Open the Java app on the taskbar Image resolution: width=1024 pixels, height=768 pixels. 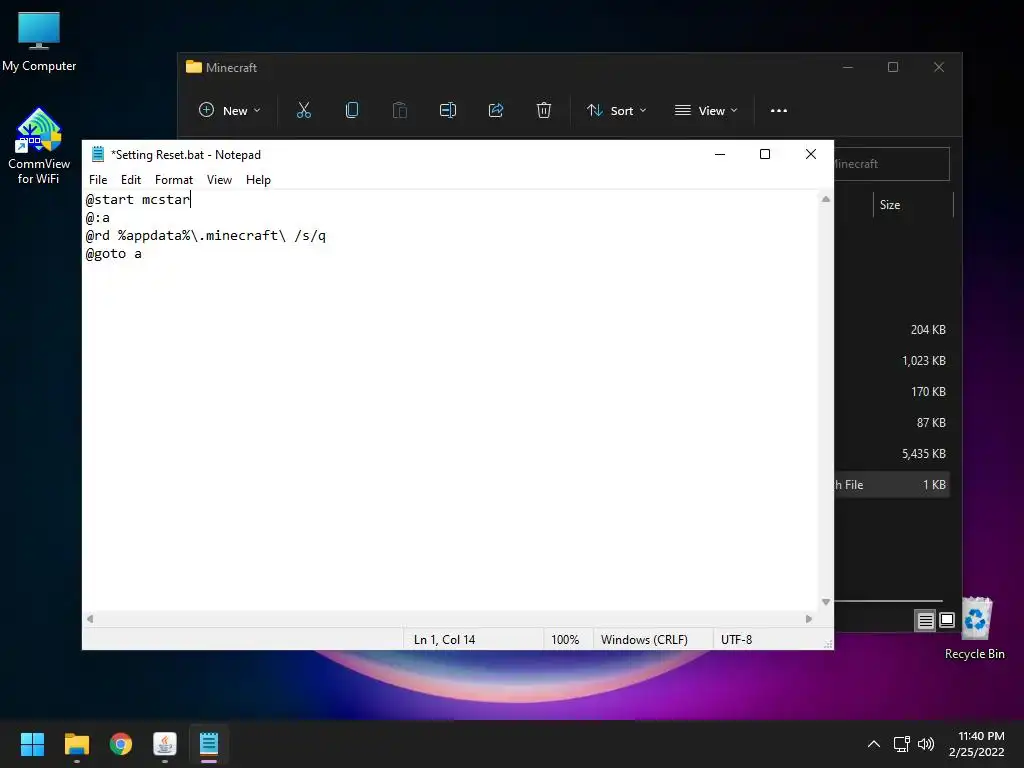(165, 744)
